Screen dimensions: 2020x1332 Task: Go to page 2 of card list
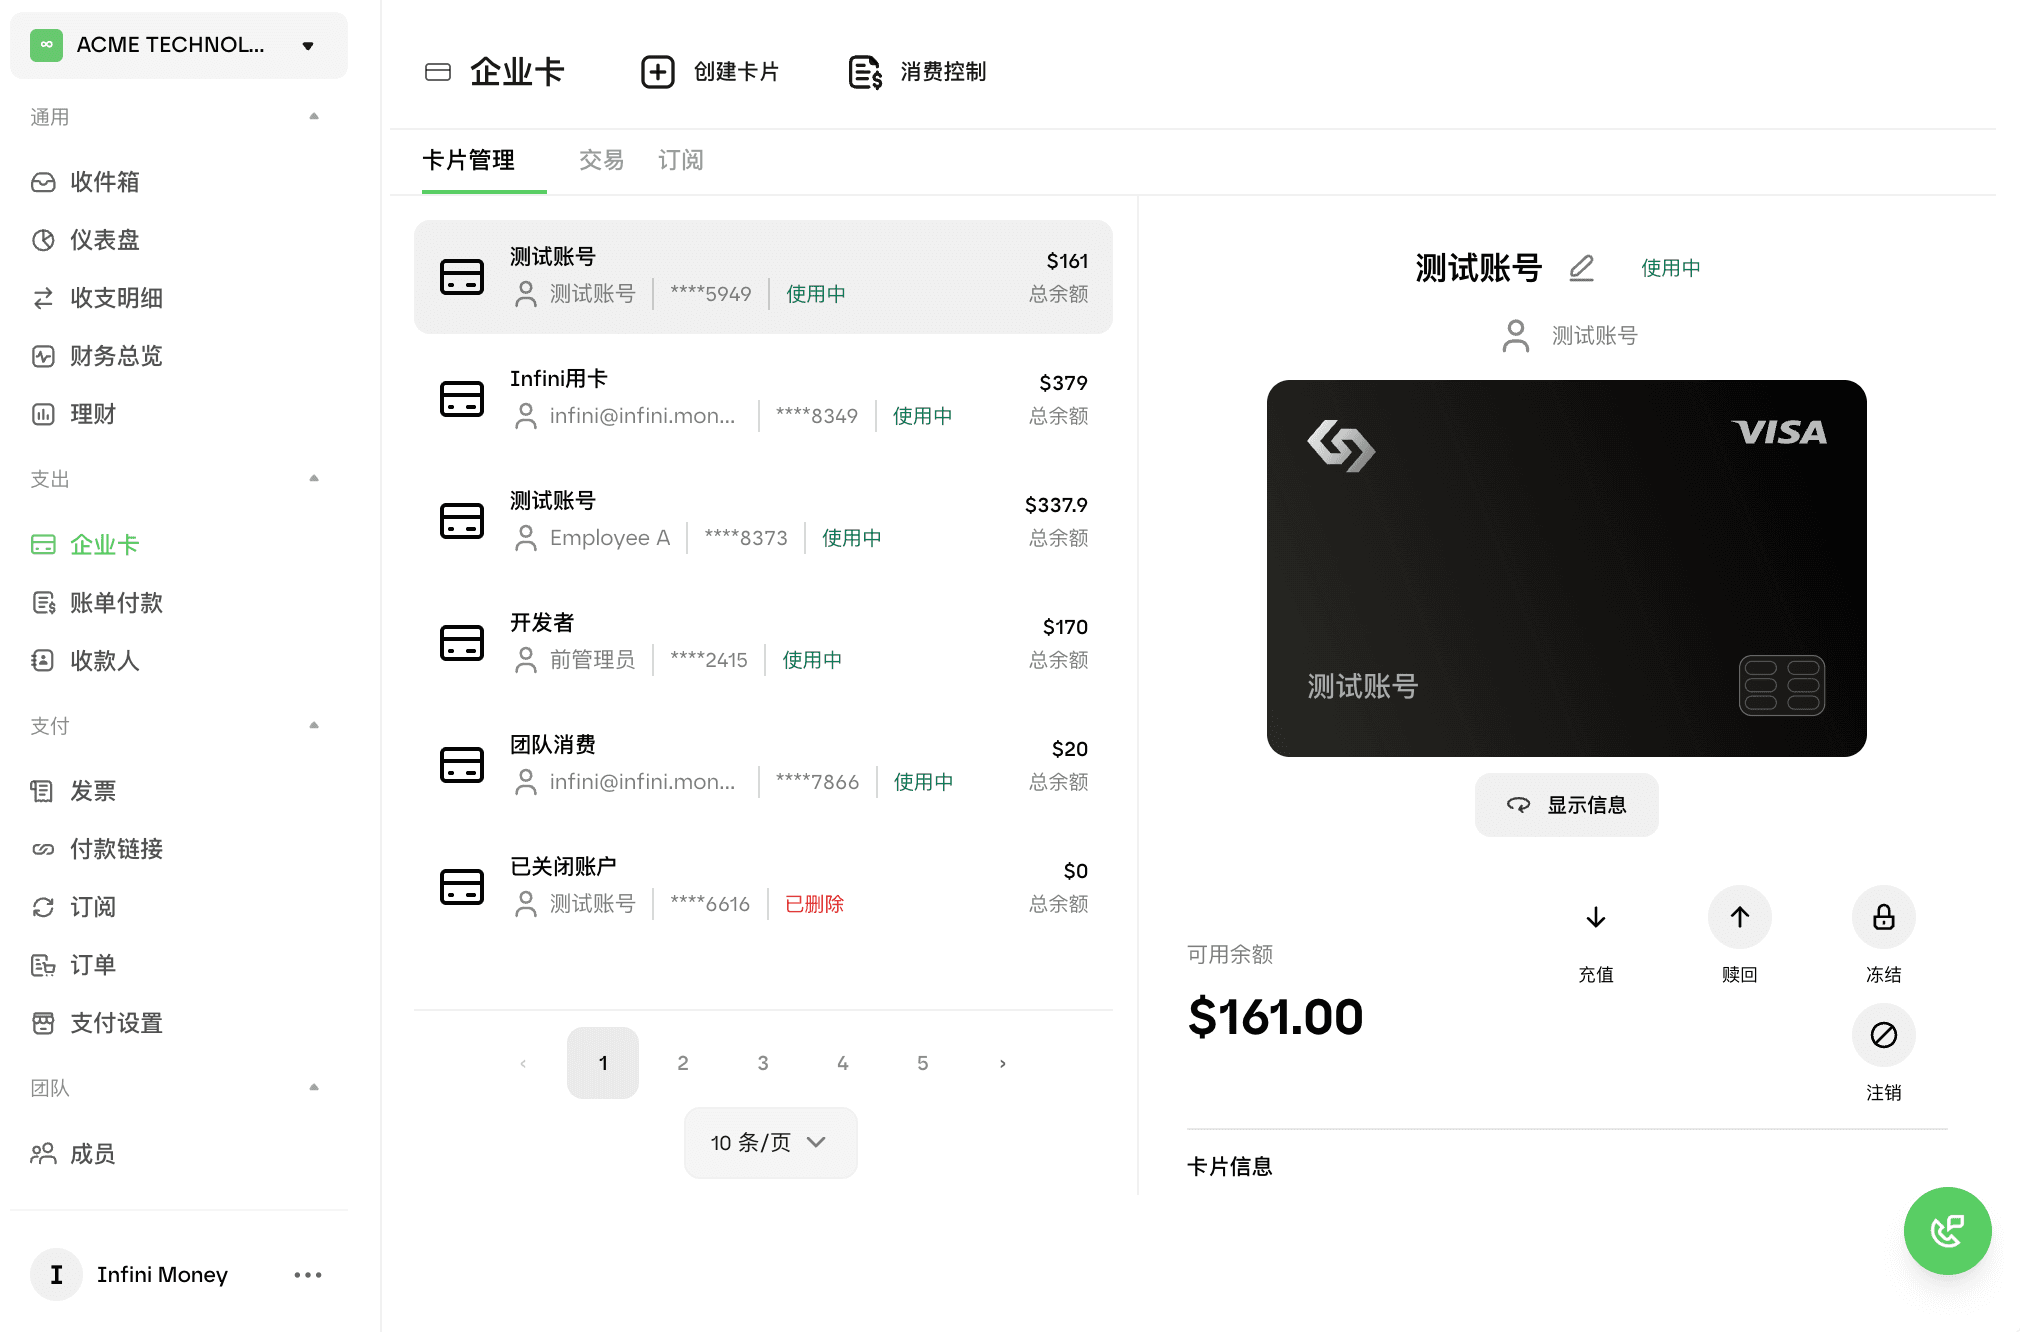[683, 1063]
